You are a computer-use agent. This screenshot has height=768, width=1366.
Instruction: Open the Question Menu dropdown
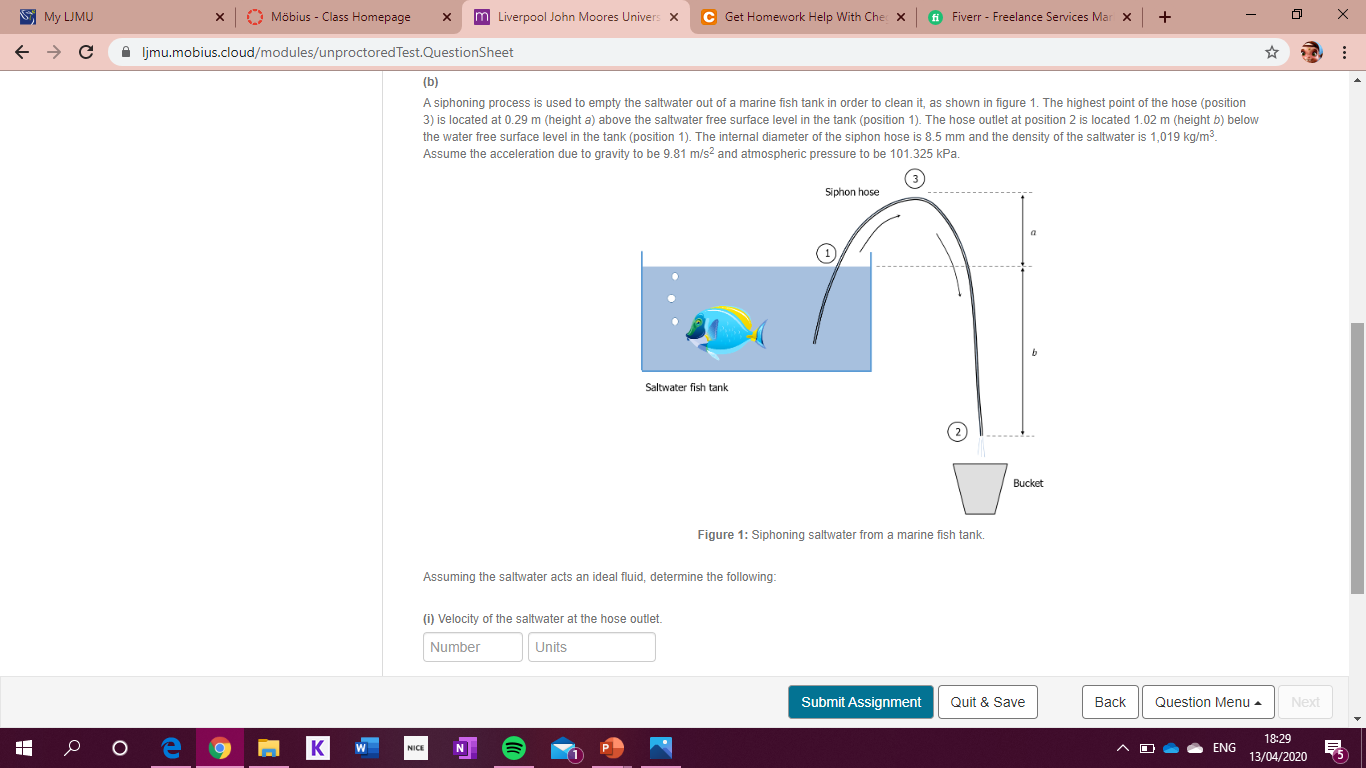point(1208,701)
